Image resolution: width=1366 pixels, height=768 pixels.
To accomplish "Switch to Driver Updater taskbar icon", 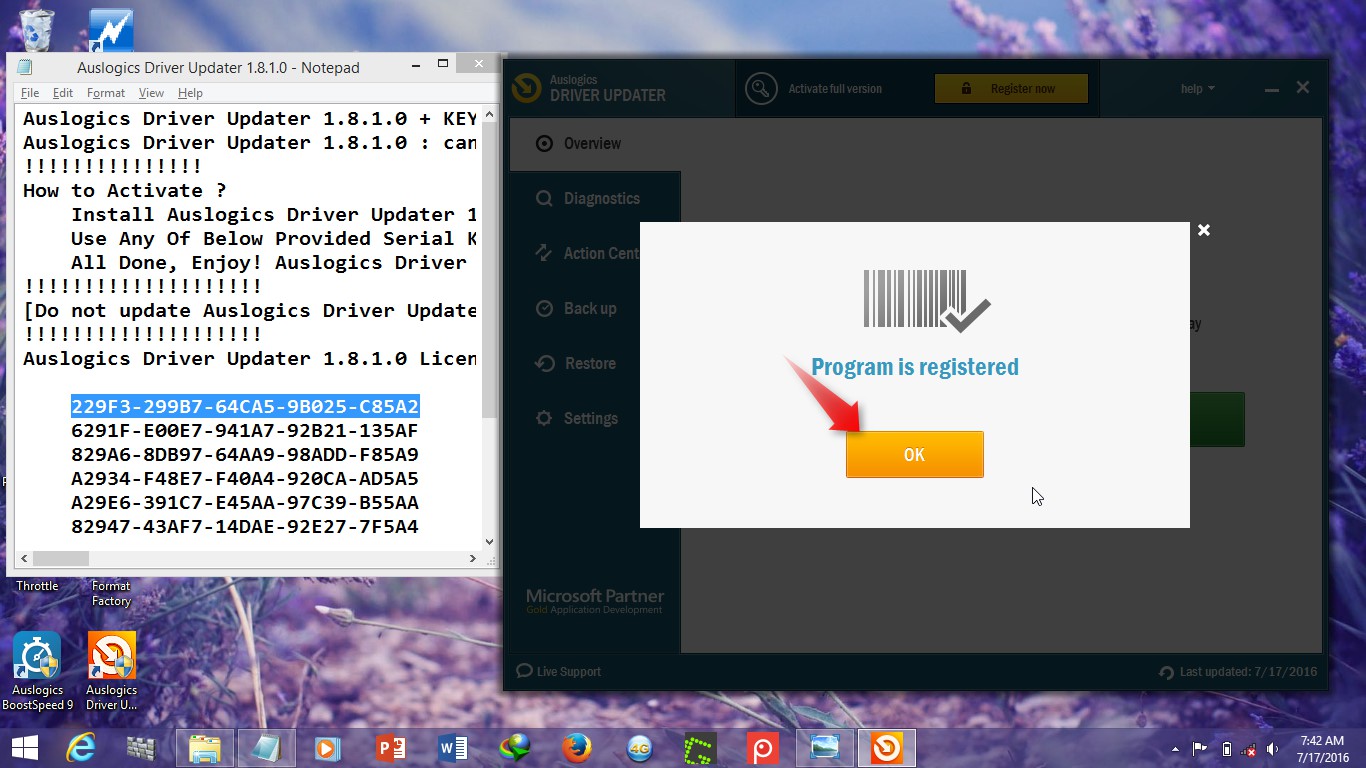I will click(887, 748).
